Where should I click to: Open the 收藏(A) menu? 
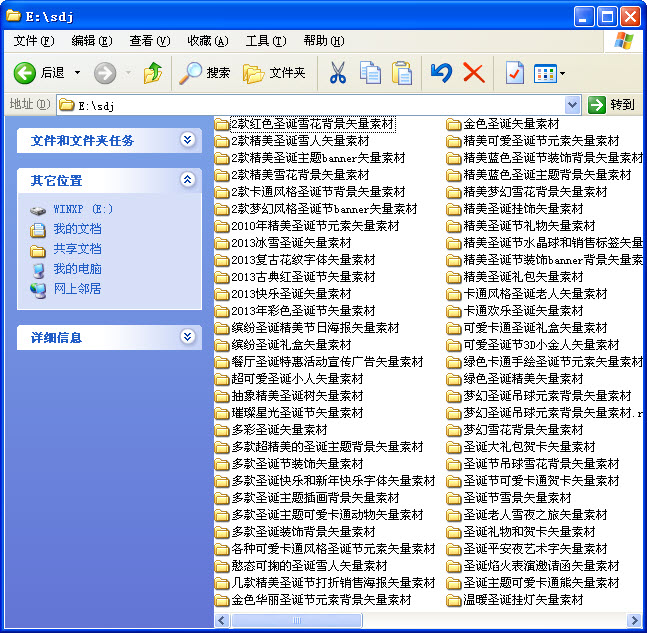(x=208, y=41)
